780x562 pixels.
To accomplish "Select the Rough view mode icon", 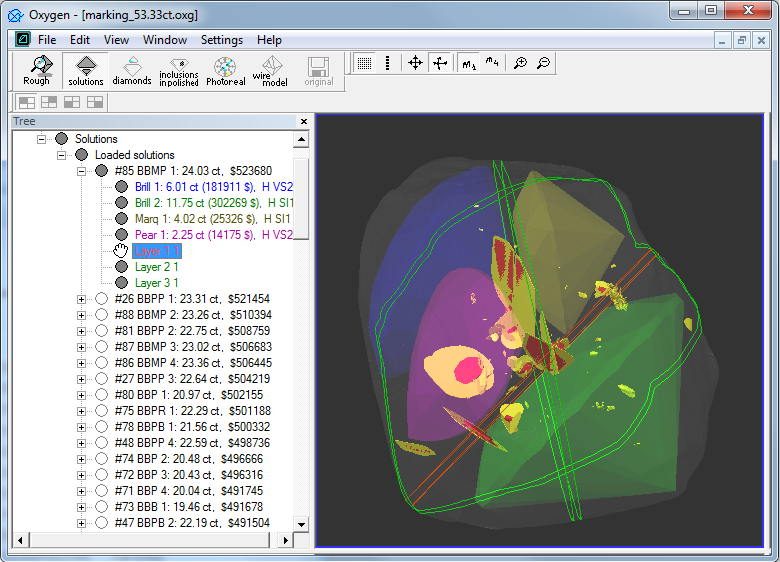I will pyautogui.click(x=36, y=70).
